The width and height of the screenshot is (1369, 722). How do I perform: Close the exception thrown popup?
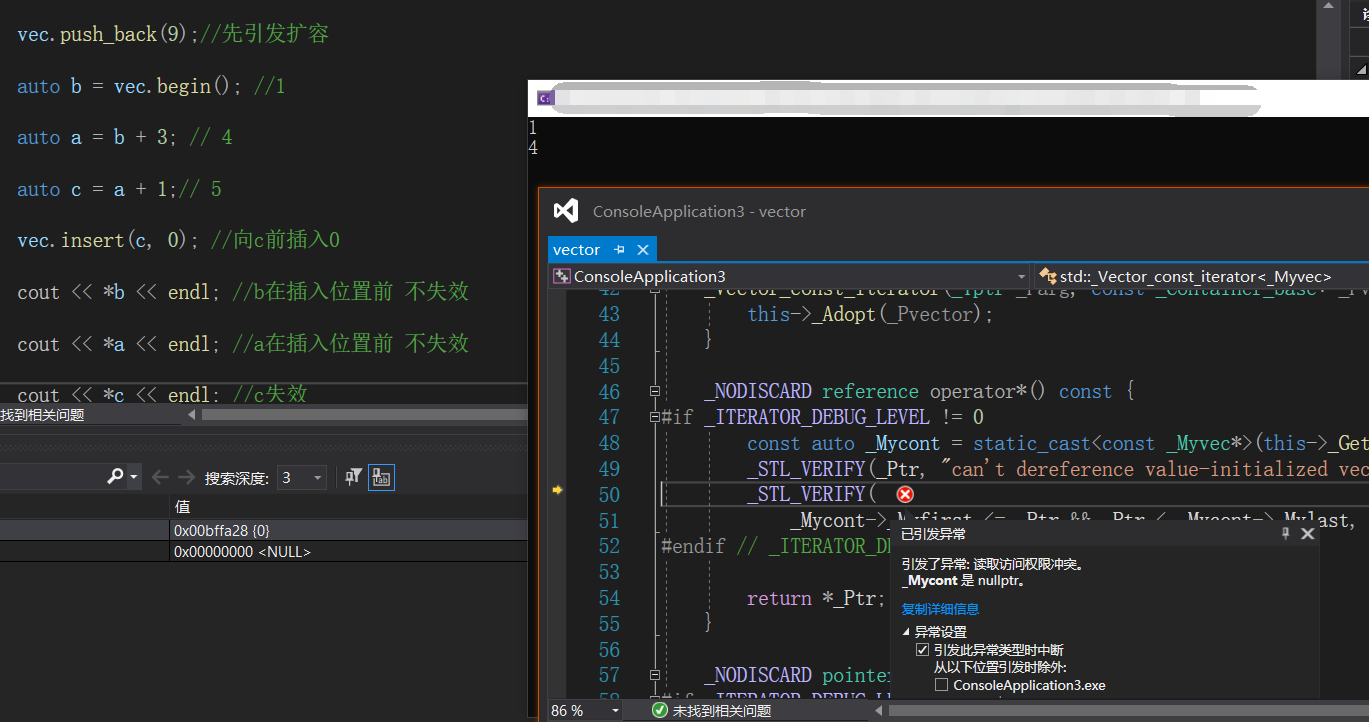pos(1307,534)
